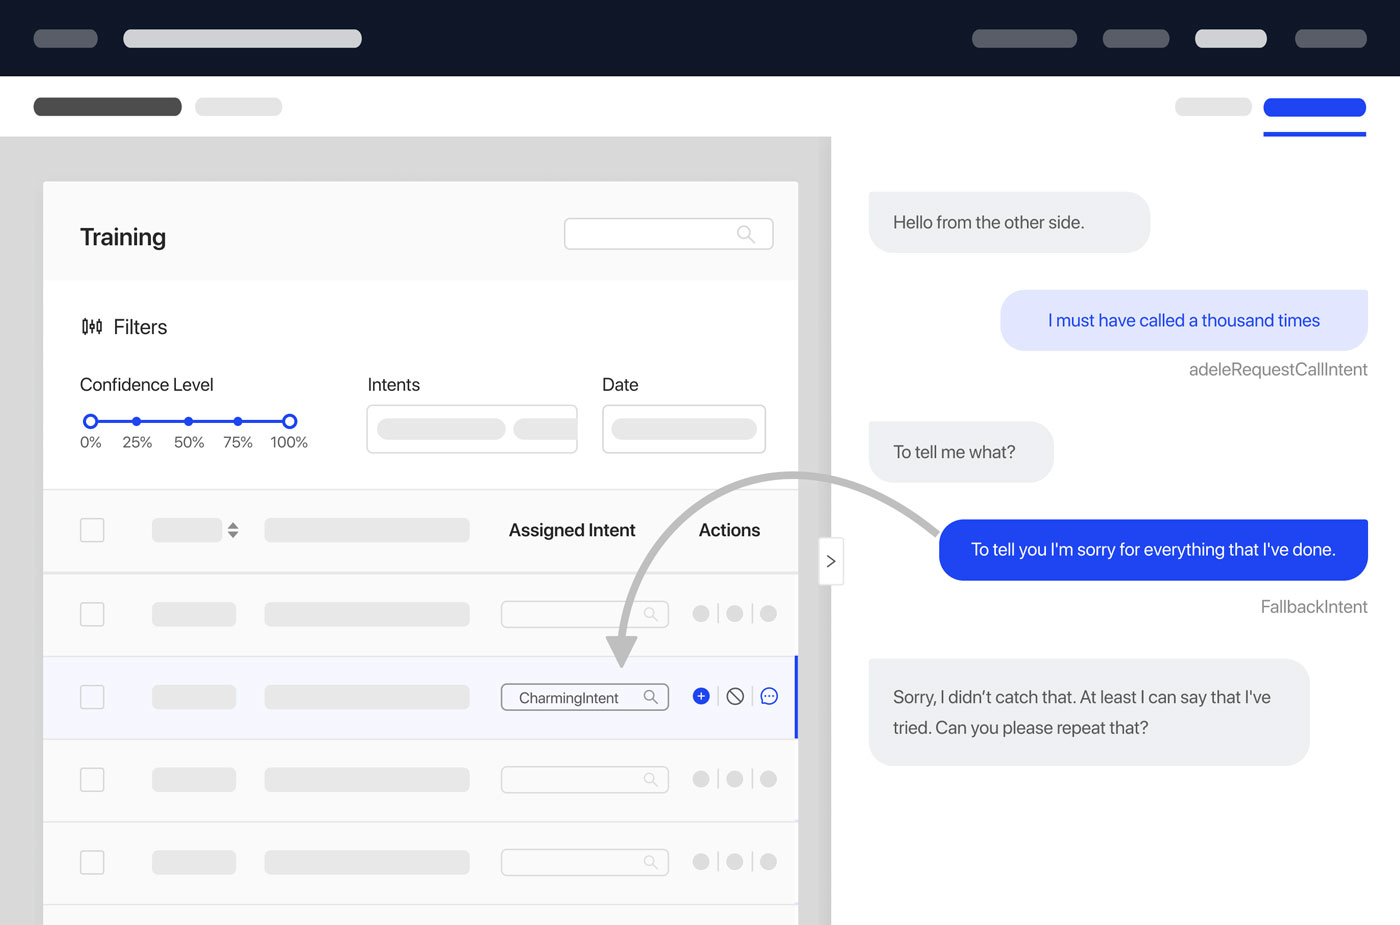Viewport: 1400px width, 925px height.
Task: Click the CharmingIntent assigned intent field
Action: pos(584,697)
